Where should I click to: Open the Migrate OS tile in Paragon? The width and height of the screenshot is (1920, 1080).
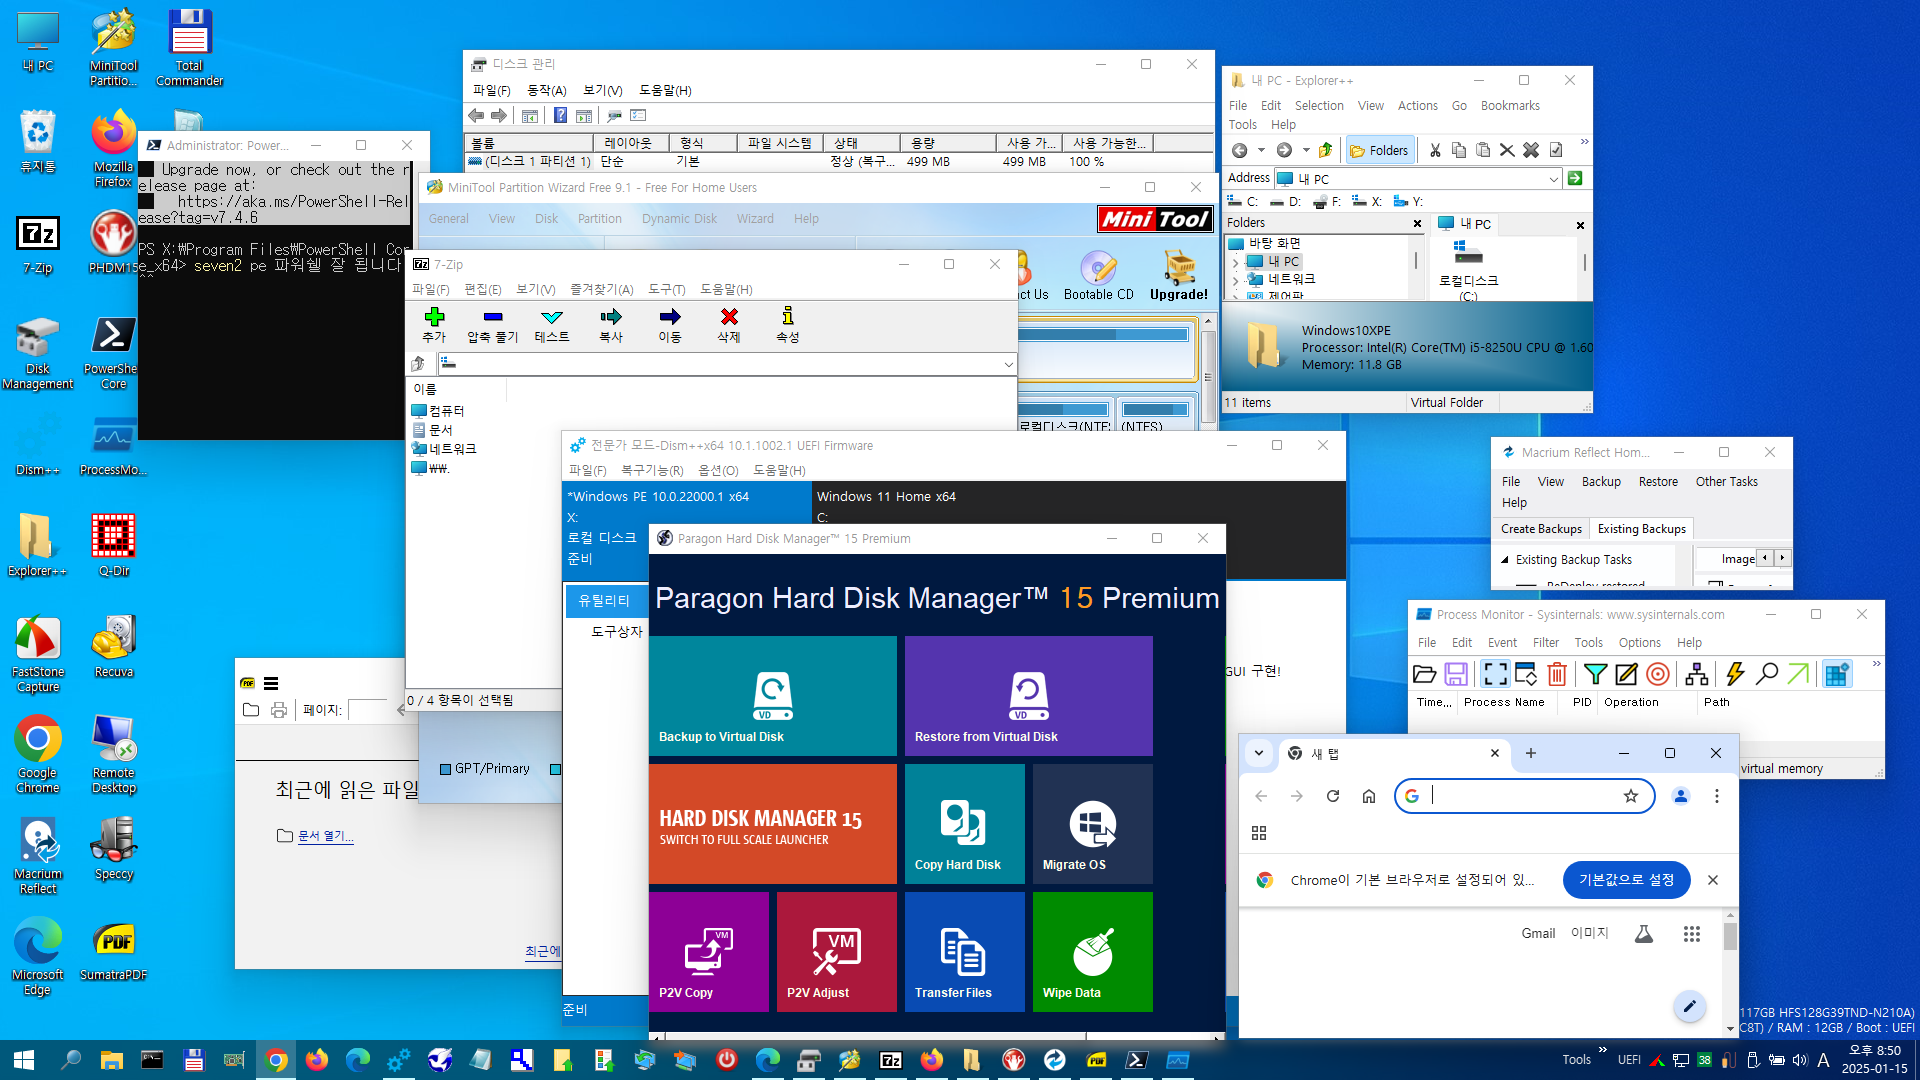(x=1093, y=824)
